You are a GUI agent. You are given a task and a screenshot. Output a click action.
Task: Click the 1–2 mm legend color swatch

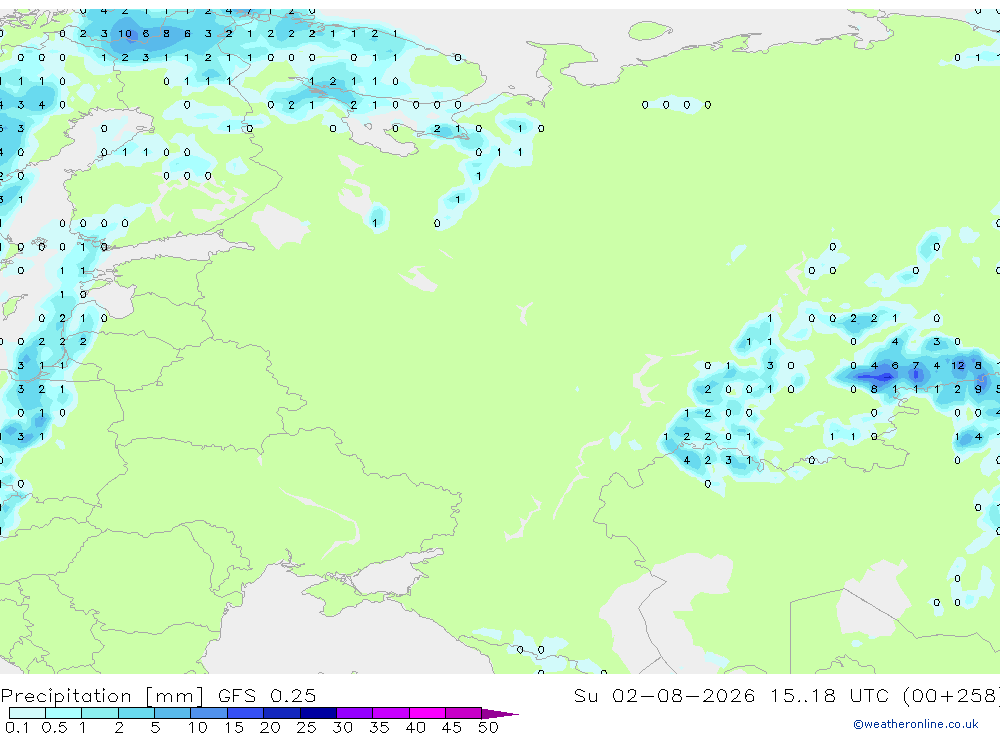coord(100,713)
